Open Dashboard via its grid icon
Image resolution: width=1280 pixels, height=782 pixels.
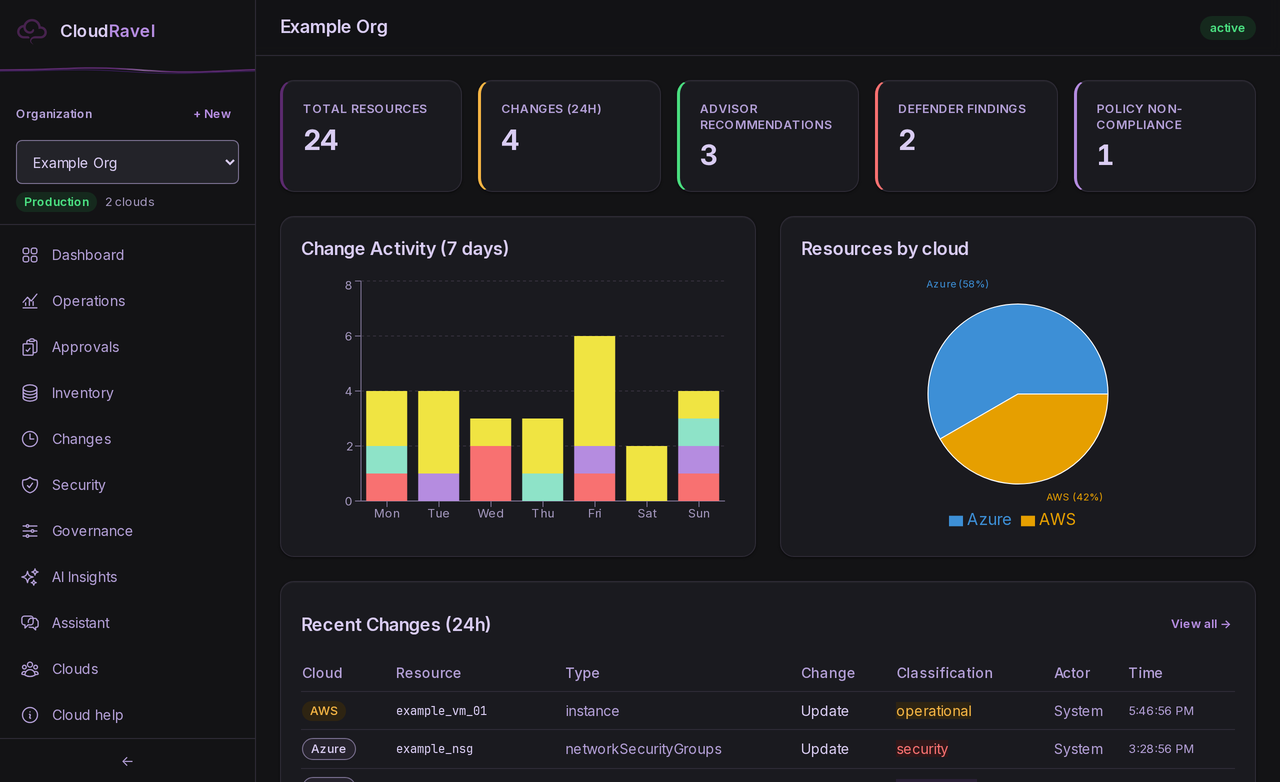tap(30, 255)
